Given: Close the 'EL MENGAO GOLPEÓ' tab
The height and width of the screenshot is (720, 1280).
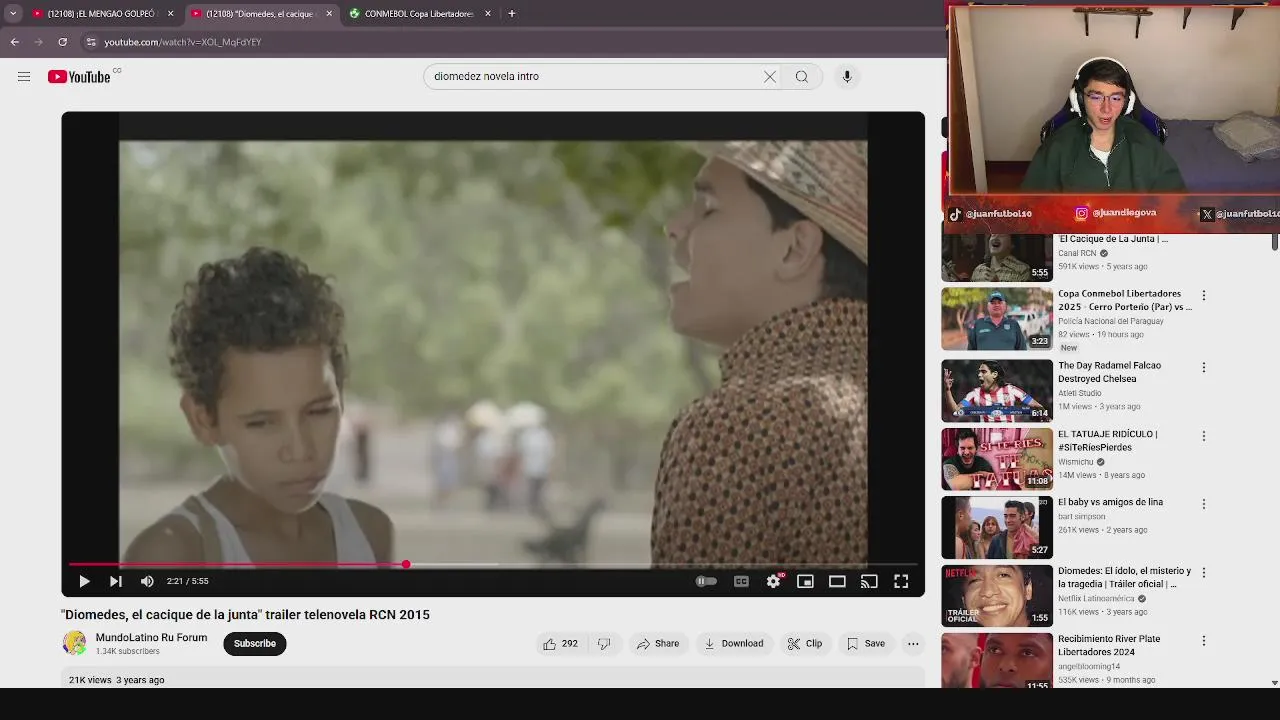Looking at the screenshot, I should click(170, 14).
